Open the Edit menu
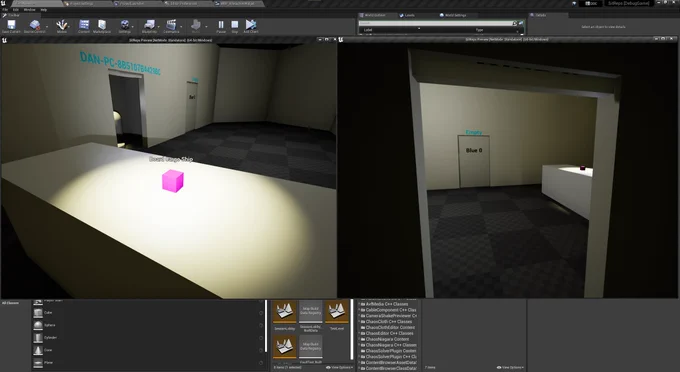Screen dimensions: 680x372 16,10
